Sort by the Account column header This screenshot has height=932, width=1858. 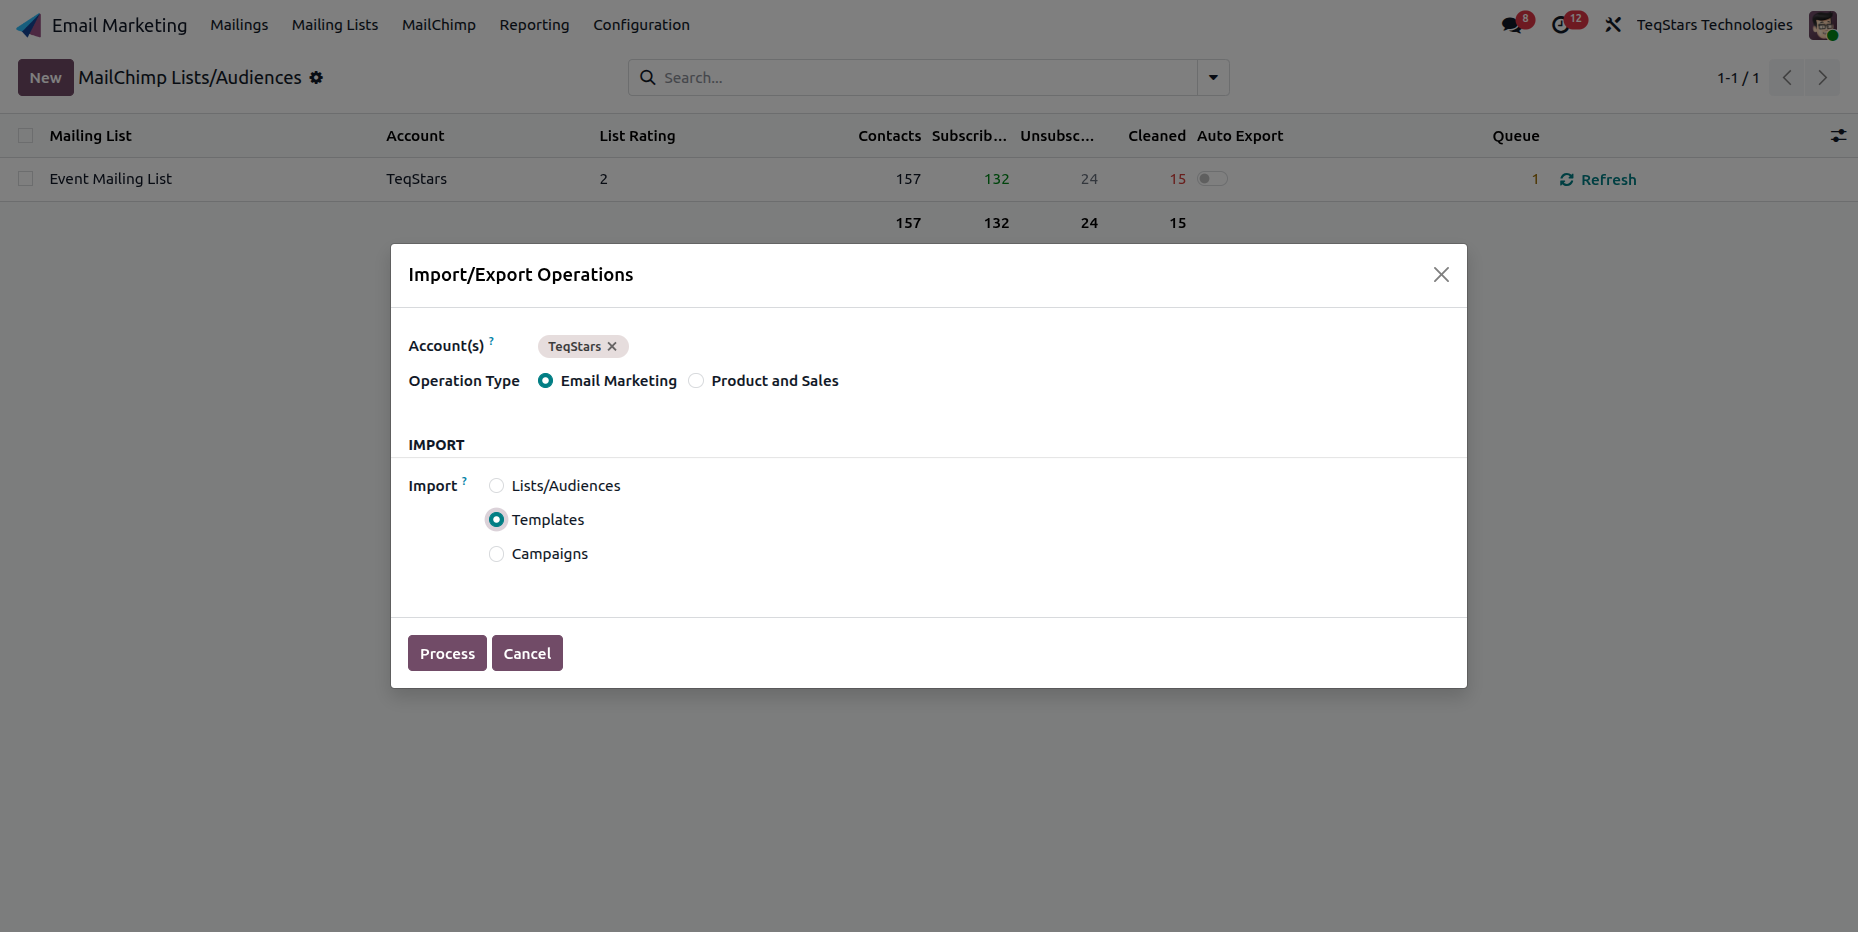click(415, 136)
